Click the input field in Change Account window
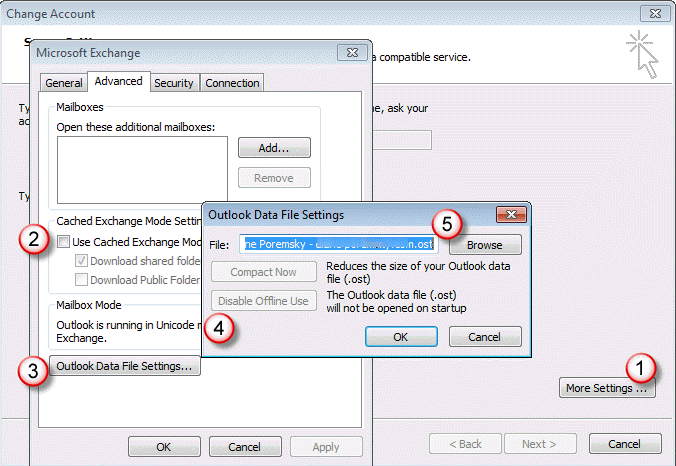 [402, 140]
